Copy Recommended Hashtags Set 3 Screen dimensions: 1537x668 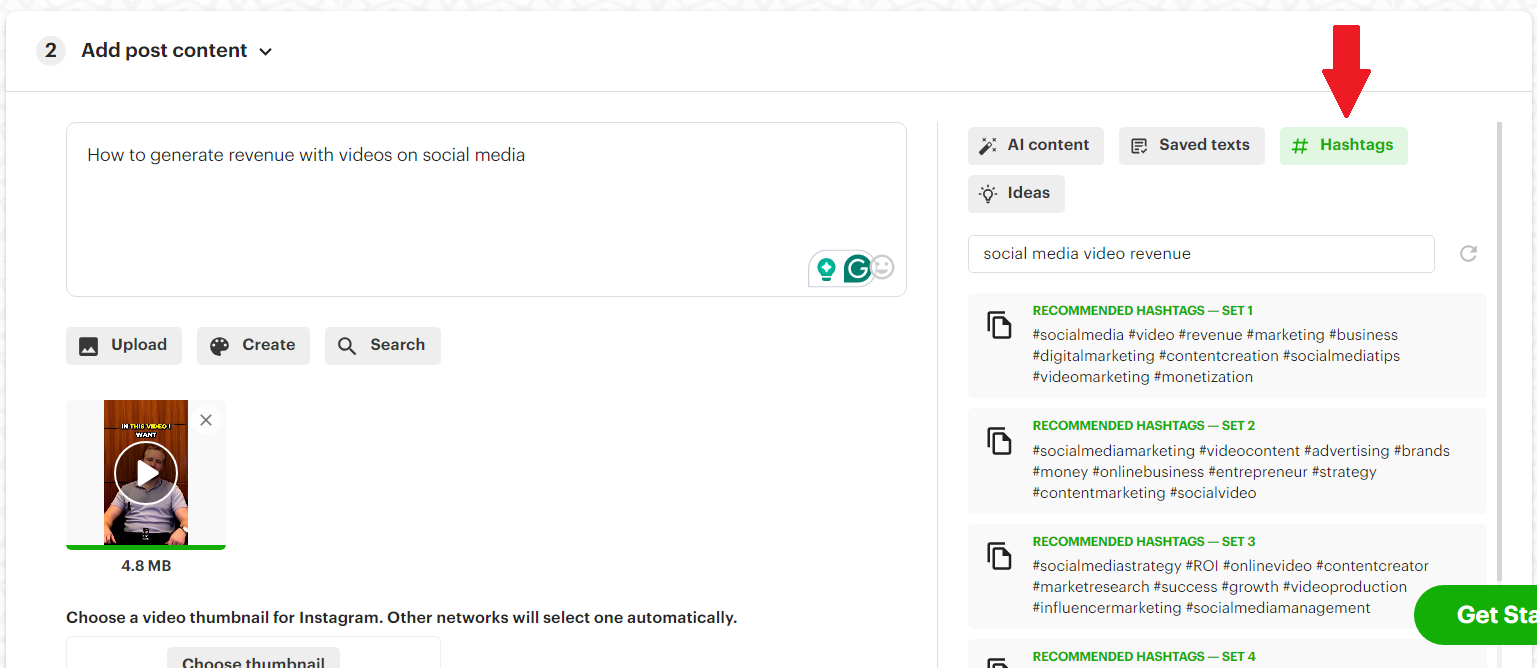click(999, 556)
